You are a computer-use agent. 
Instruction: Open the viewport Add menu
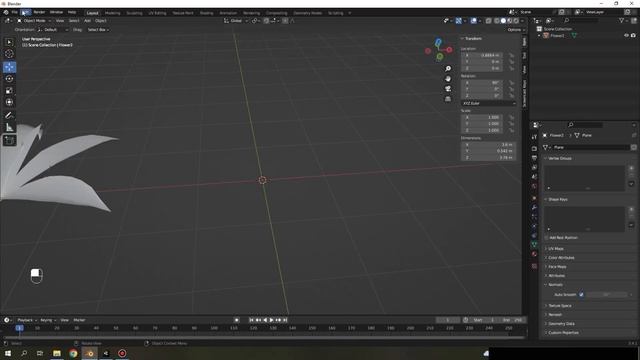click(x=87, y=21)
